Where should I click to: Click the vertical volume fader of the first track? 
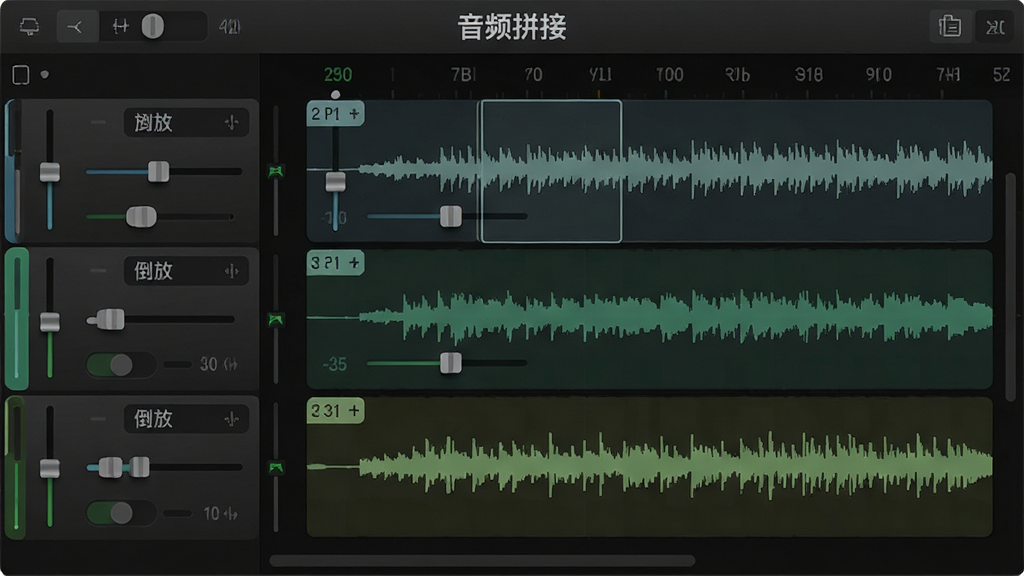(50, 172)
